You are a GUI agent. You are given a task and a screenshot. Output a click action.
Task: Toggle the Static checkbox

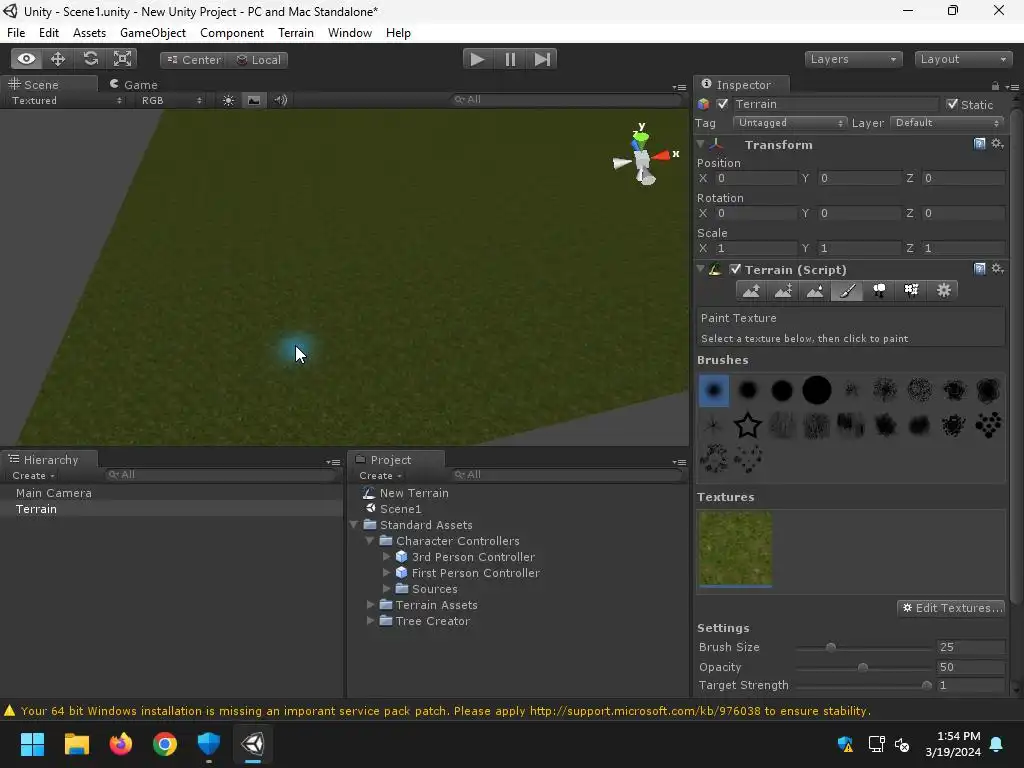click(x=952, y=104)
